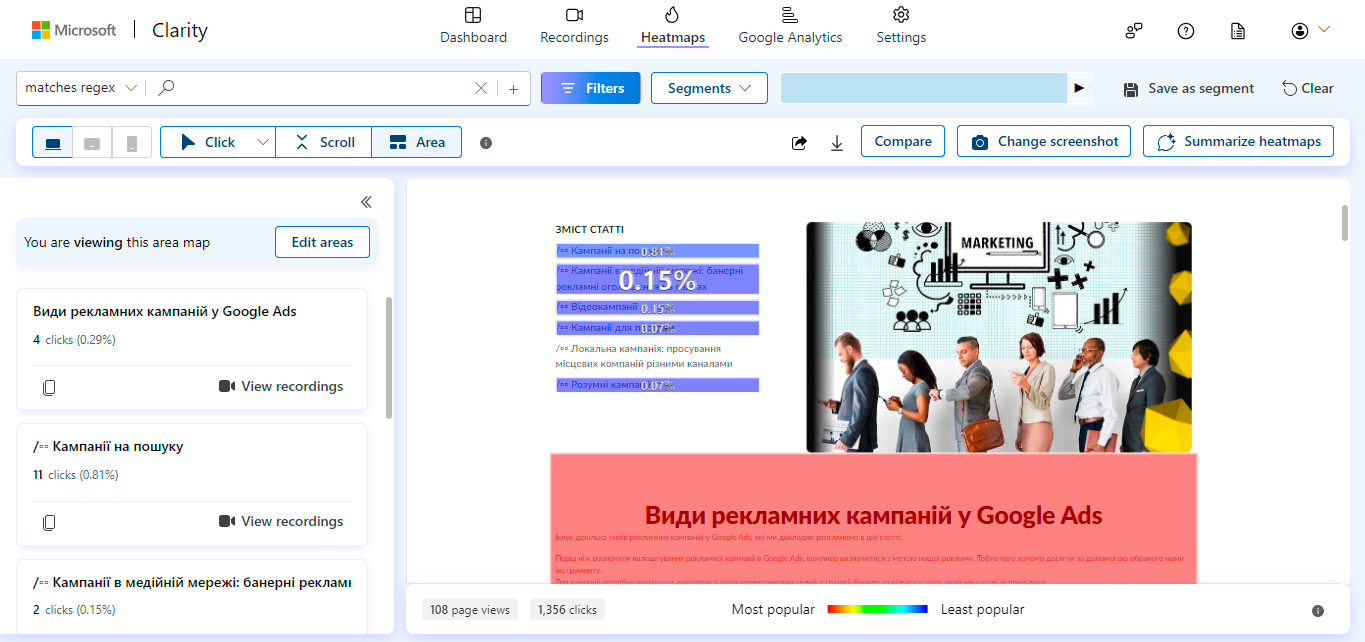Click the left panel scrollbar
Viewport: 1365px width, 642px height.
click(389, 357)
